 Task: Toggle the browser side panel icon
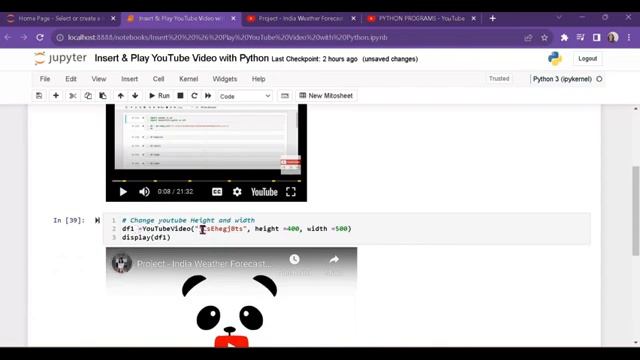596,38
